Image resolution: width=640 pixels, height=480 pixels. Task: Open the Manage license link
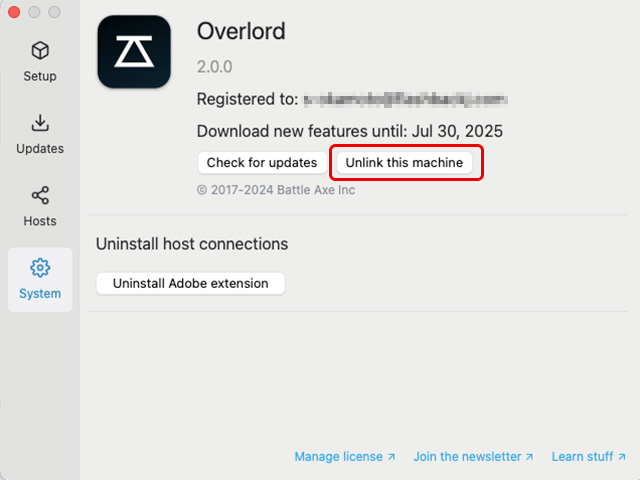[x=338, y=457]
